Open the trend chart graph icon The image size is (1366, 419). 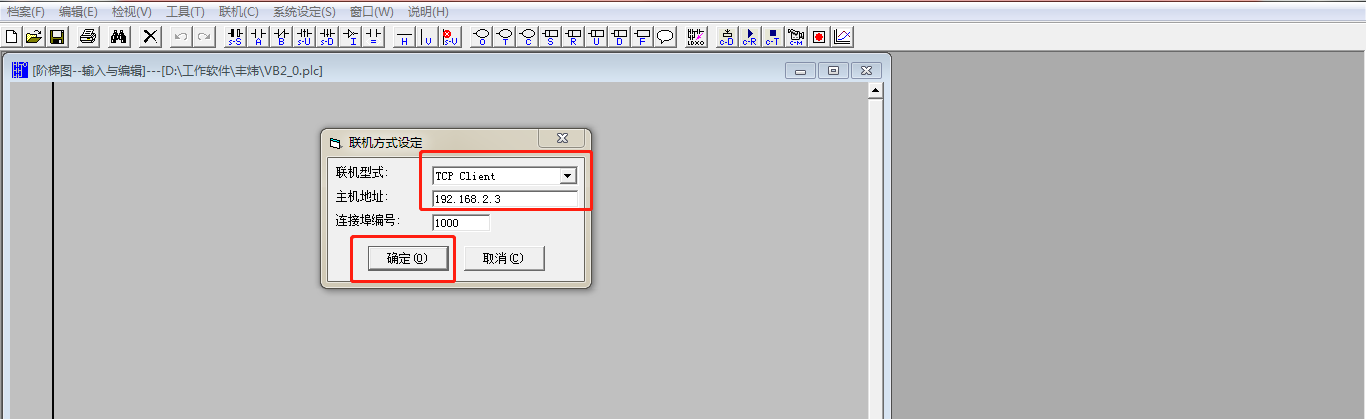pyautogui.click(x=842, y=37)
